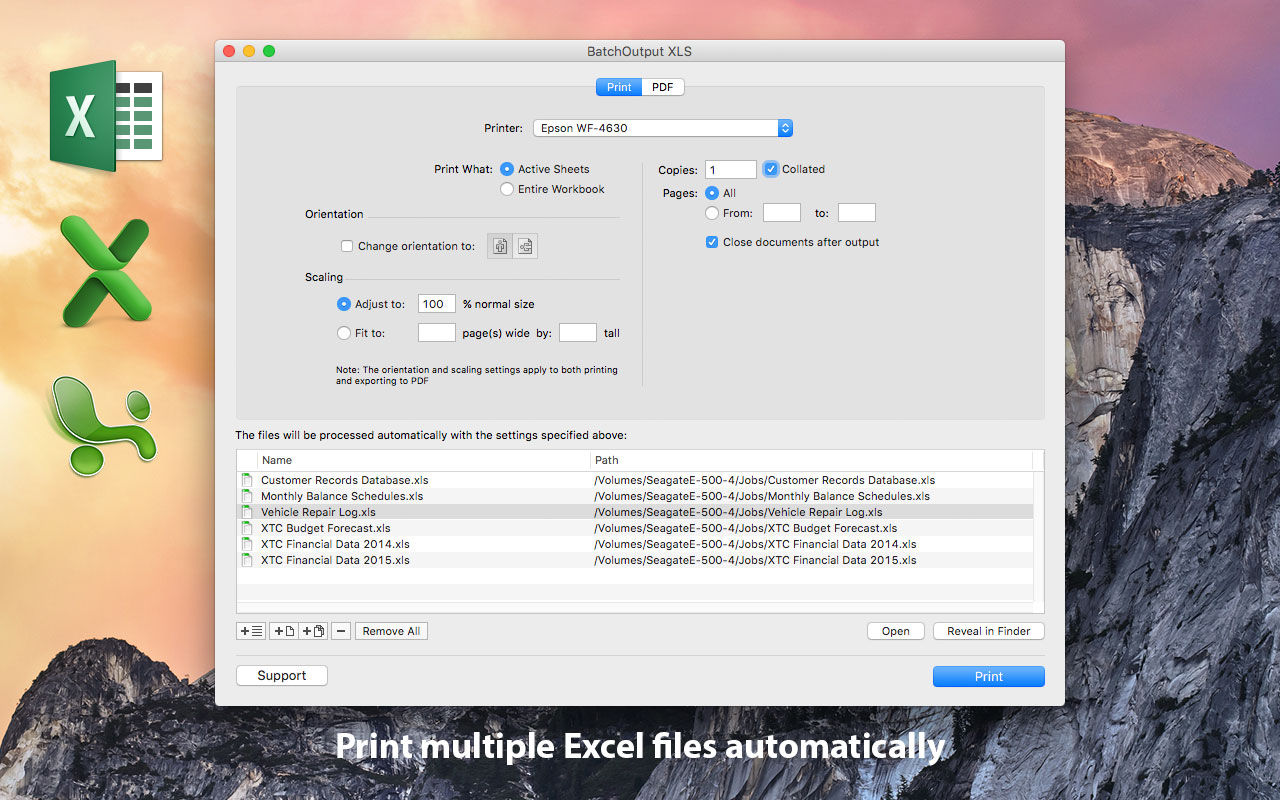Screen dimensions: 1280x800
Task: Click the add files list icon button
Action: 252,631
